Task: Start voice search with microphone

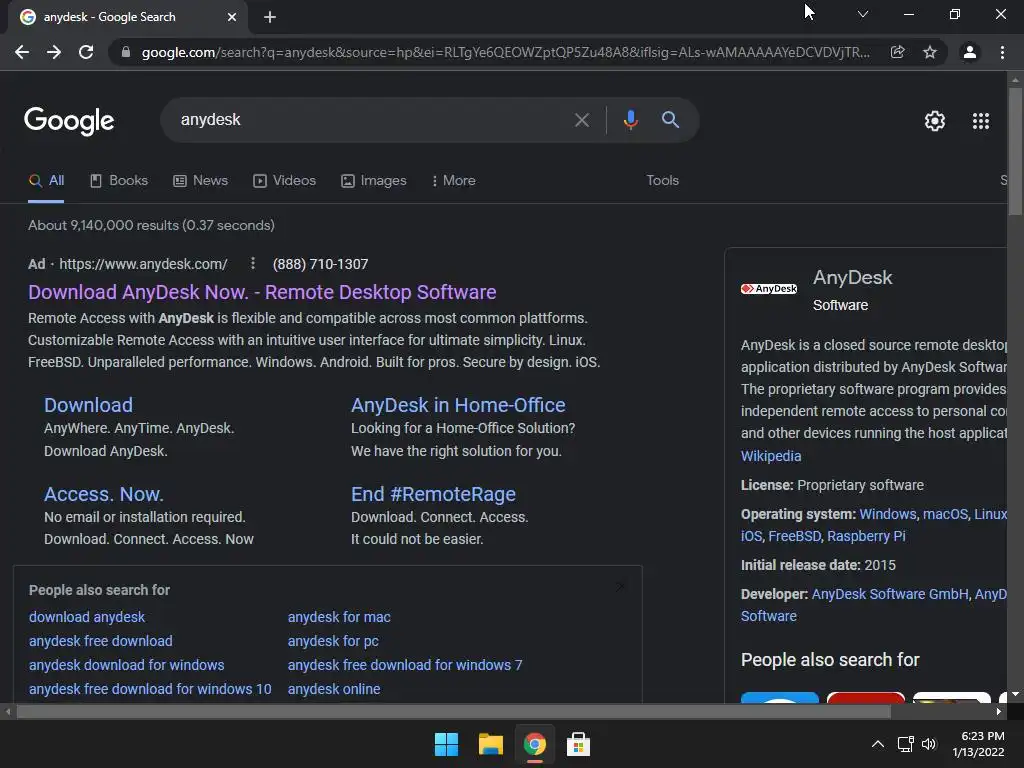Action: [630, 120]
